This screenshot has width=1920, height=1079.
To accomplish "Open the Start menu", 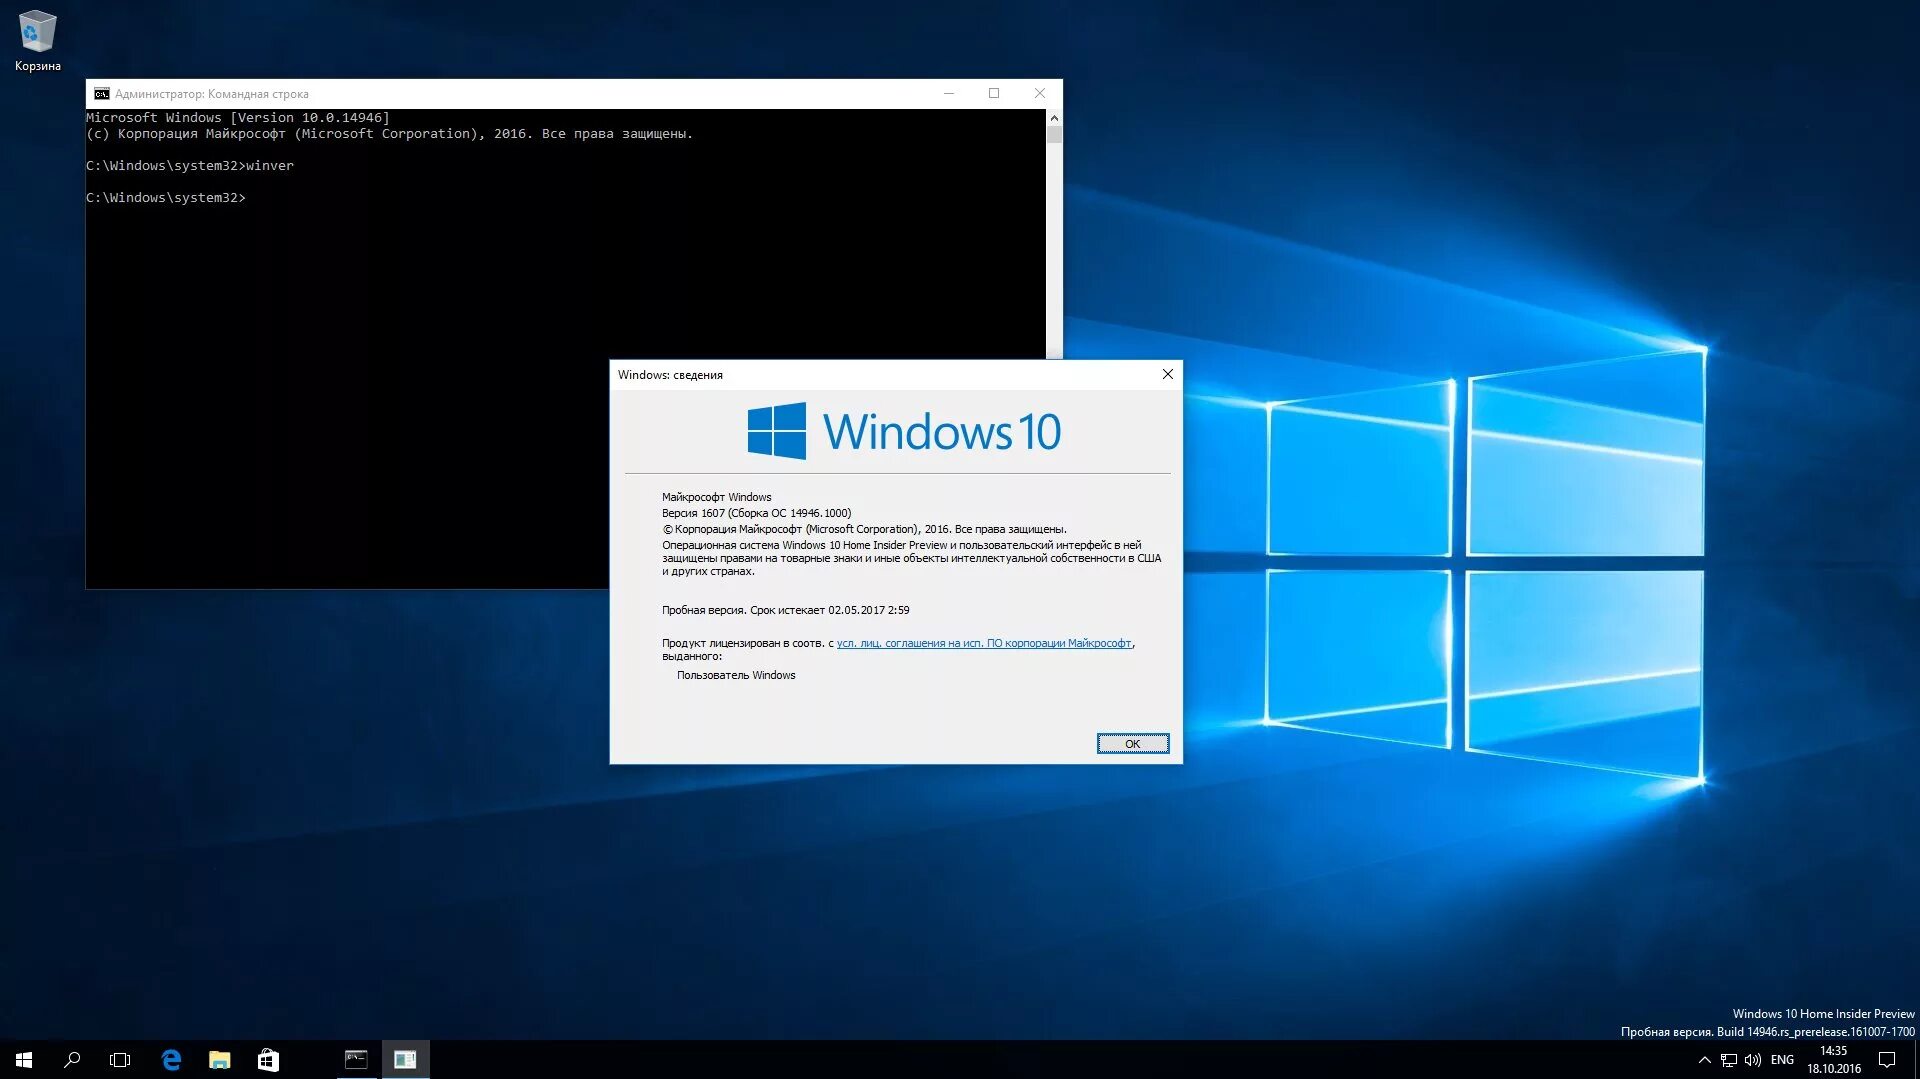I will click(x=23, y=1059).
